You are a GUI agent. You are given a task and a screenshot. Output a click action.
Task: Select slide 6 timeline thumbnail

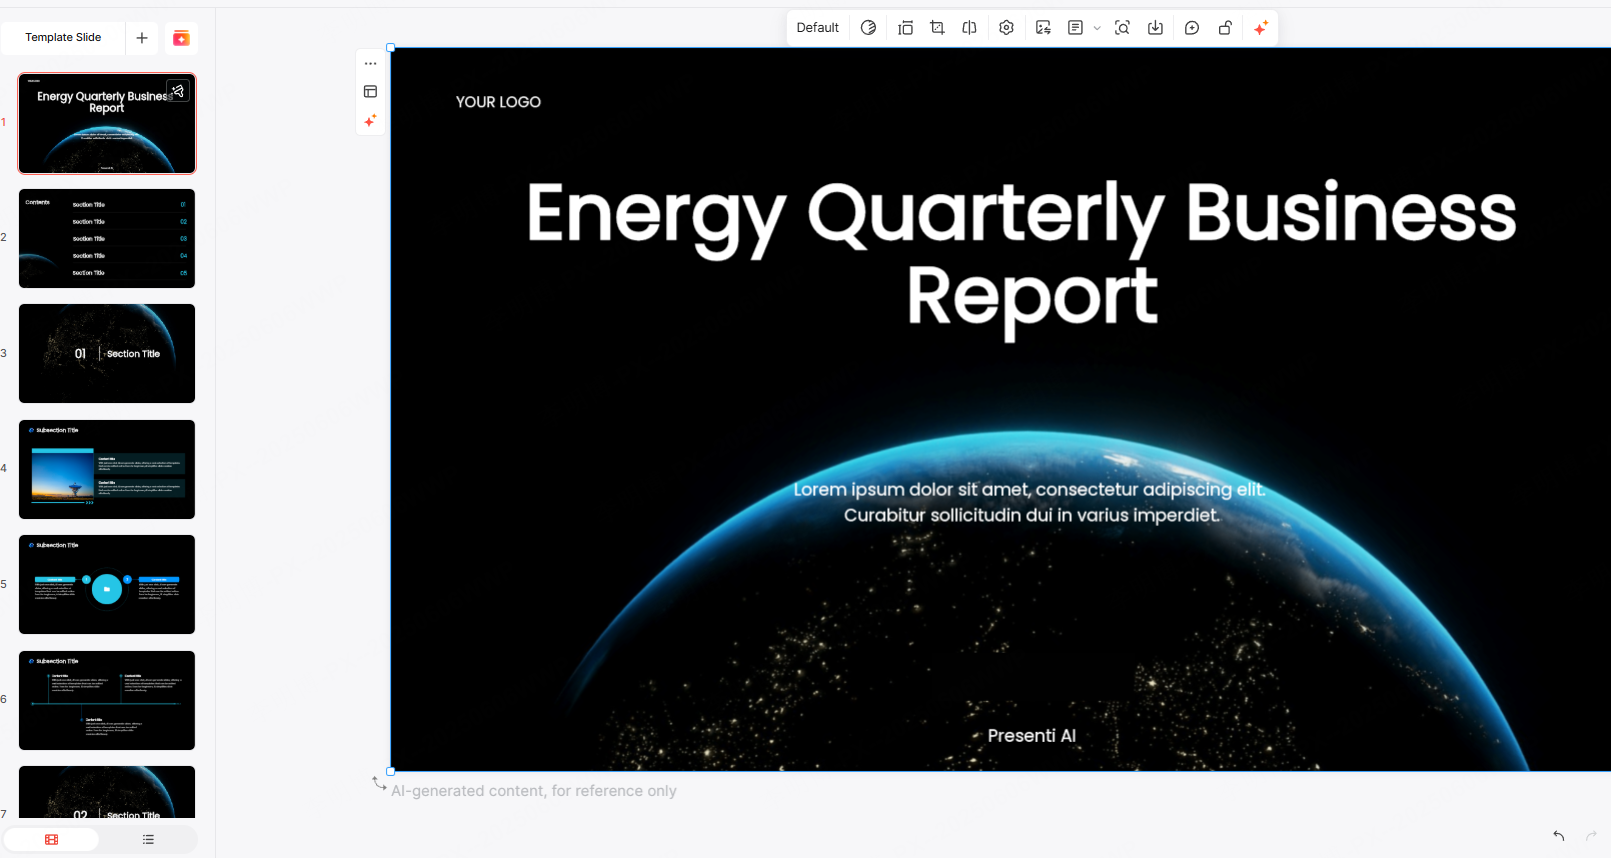tap(107, 700)
